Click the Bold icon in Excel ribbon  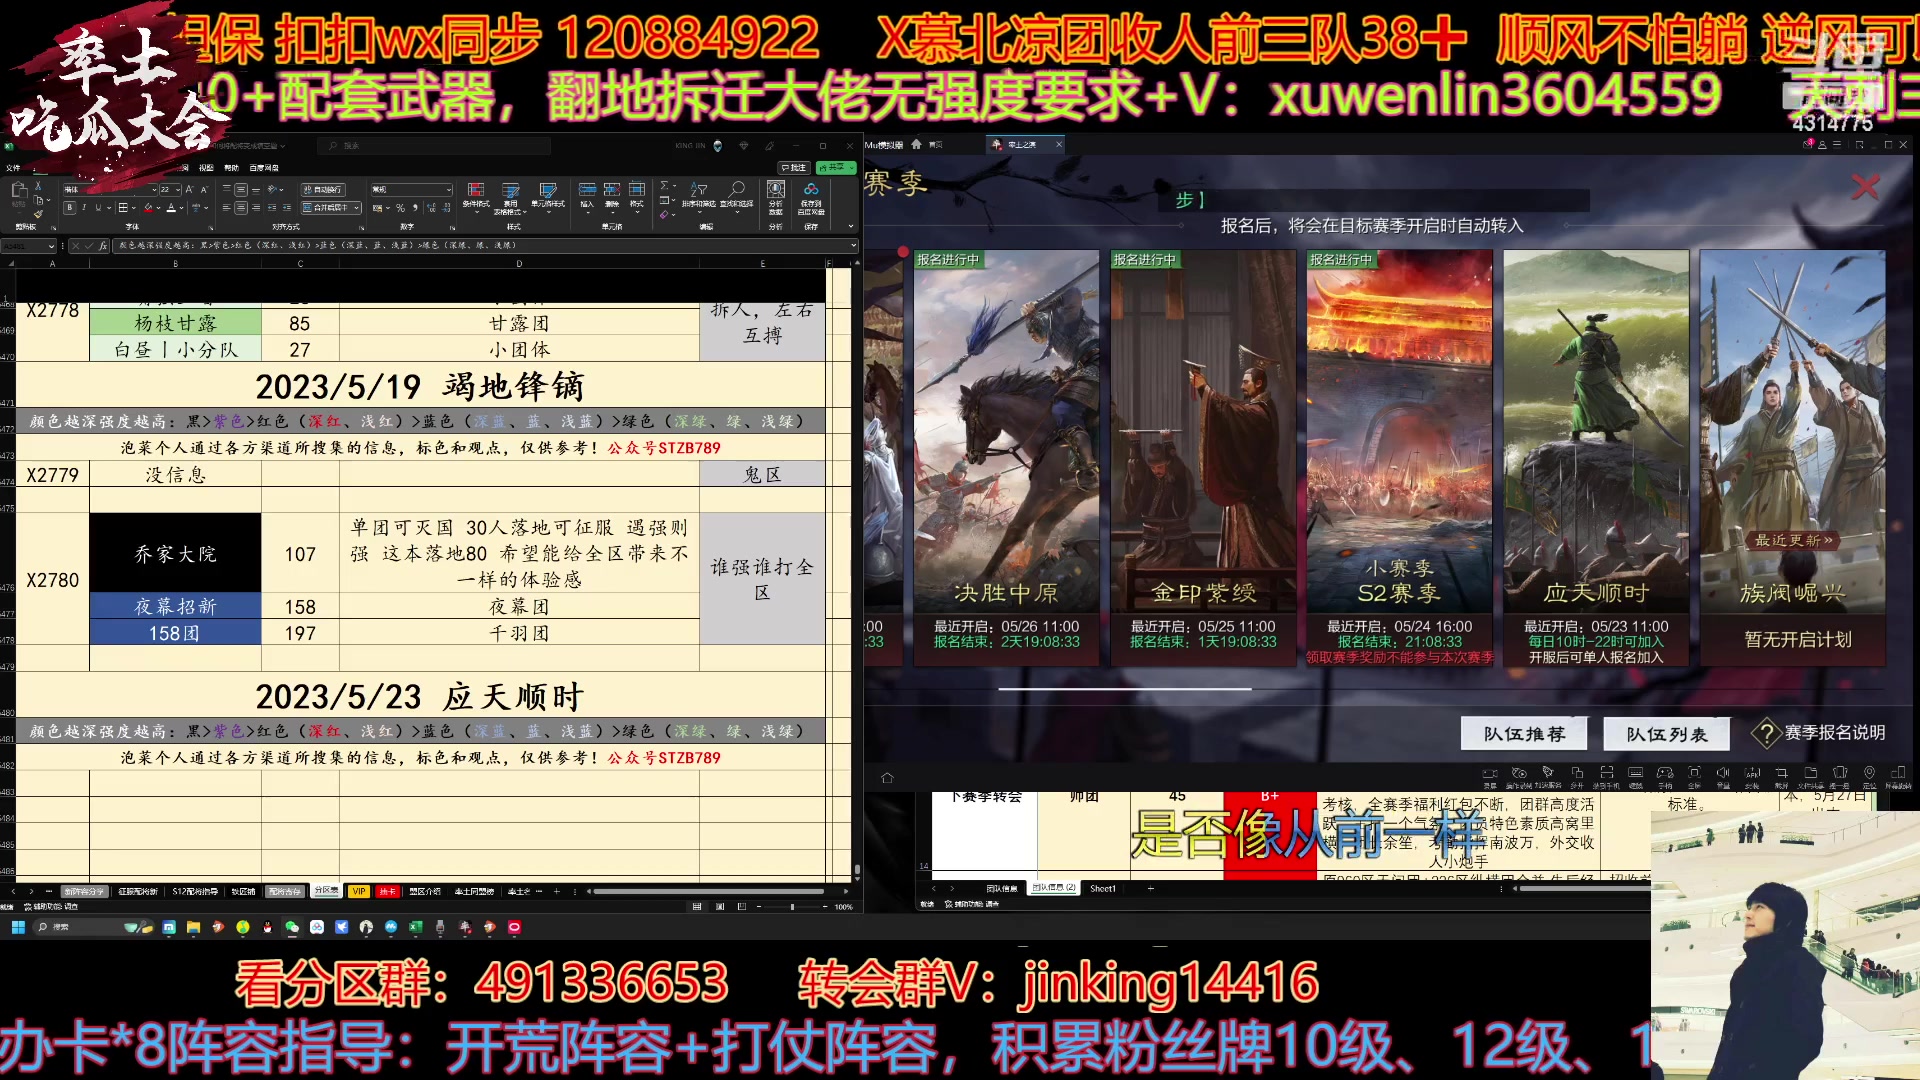pos(69,207)
